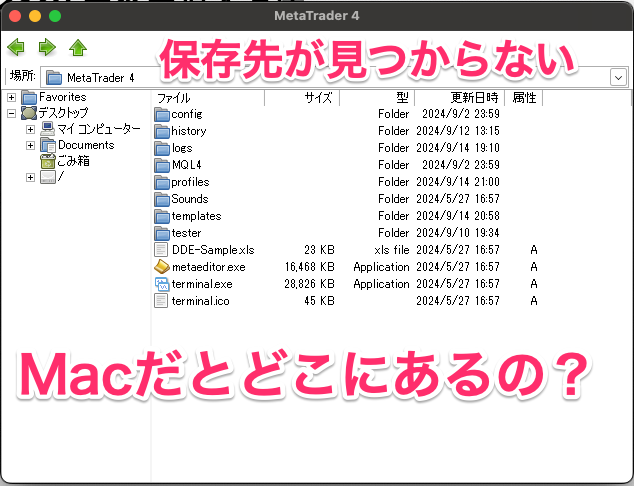
Task: Select the history folder icon
Action: 162,131
